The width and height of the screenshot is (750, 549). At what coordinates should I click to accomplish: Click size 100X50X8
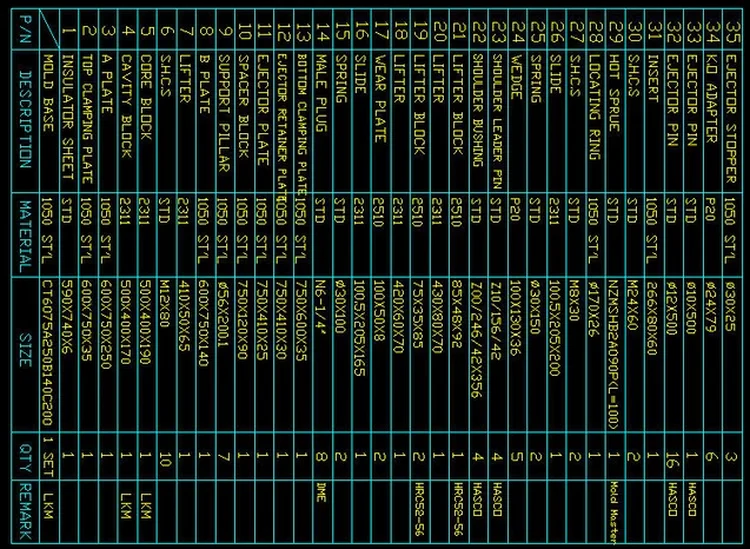tap(380, 310)
